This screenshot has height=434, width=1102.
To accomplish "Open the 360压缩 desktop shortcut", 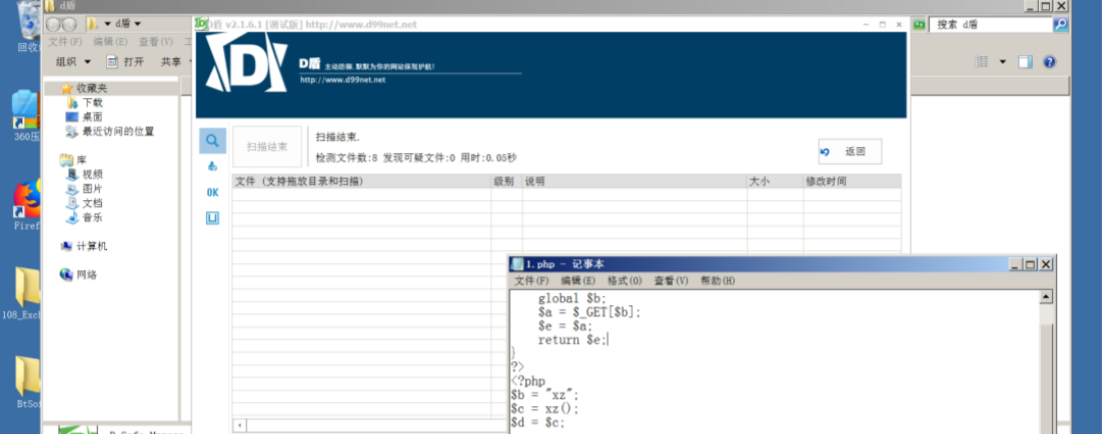I will pyautogui.click(x=27, y=115).
